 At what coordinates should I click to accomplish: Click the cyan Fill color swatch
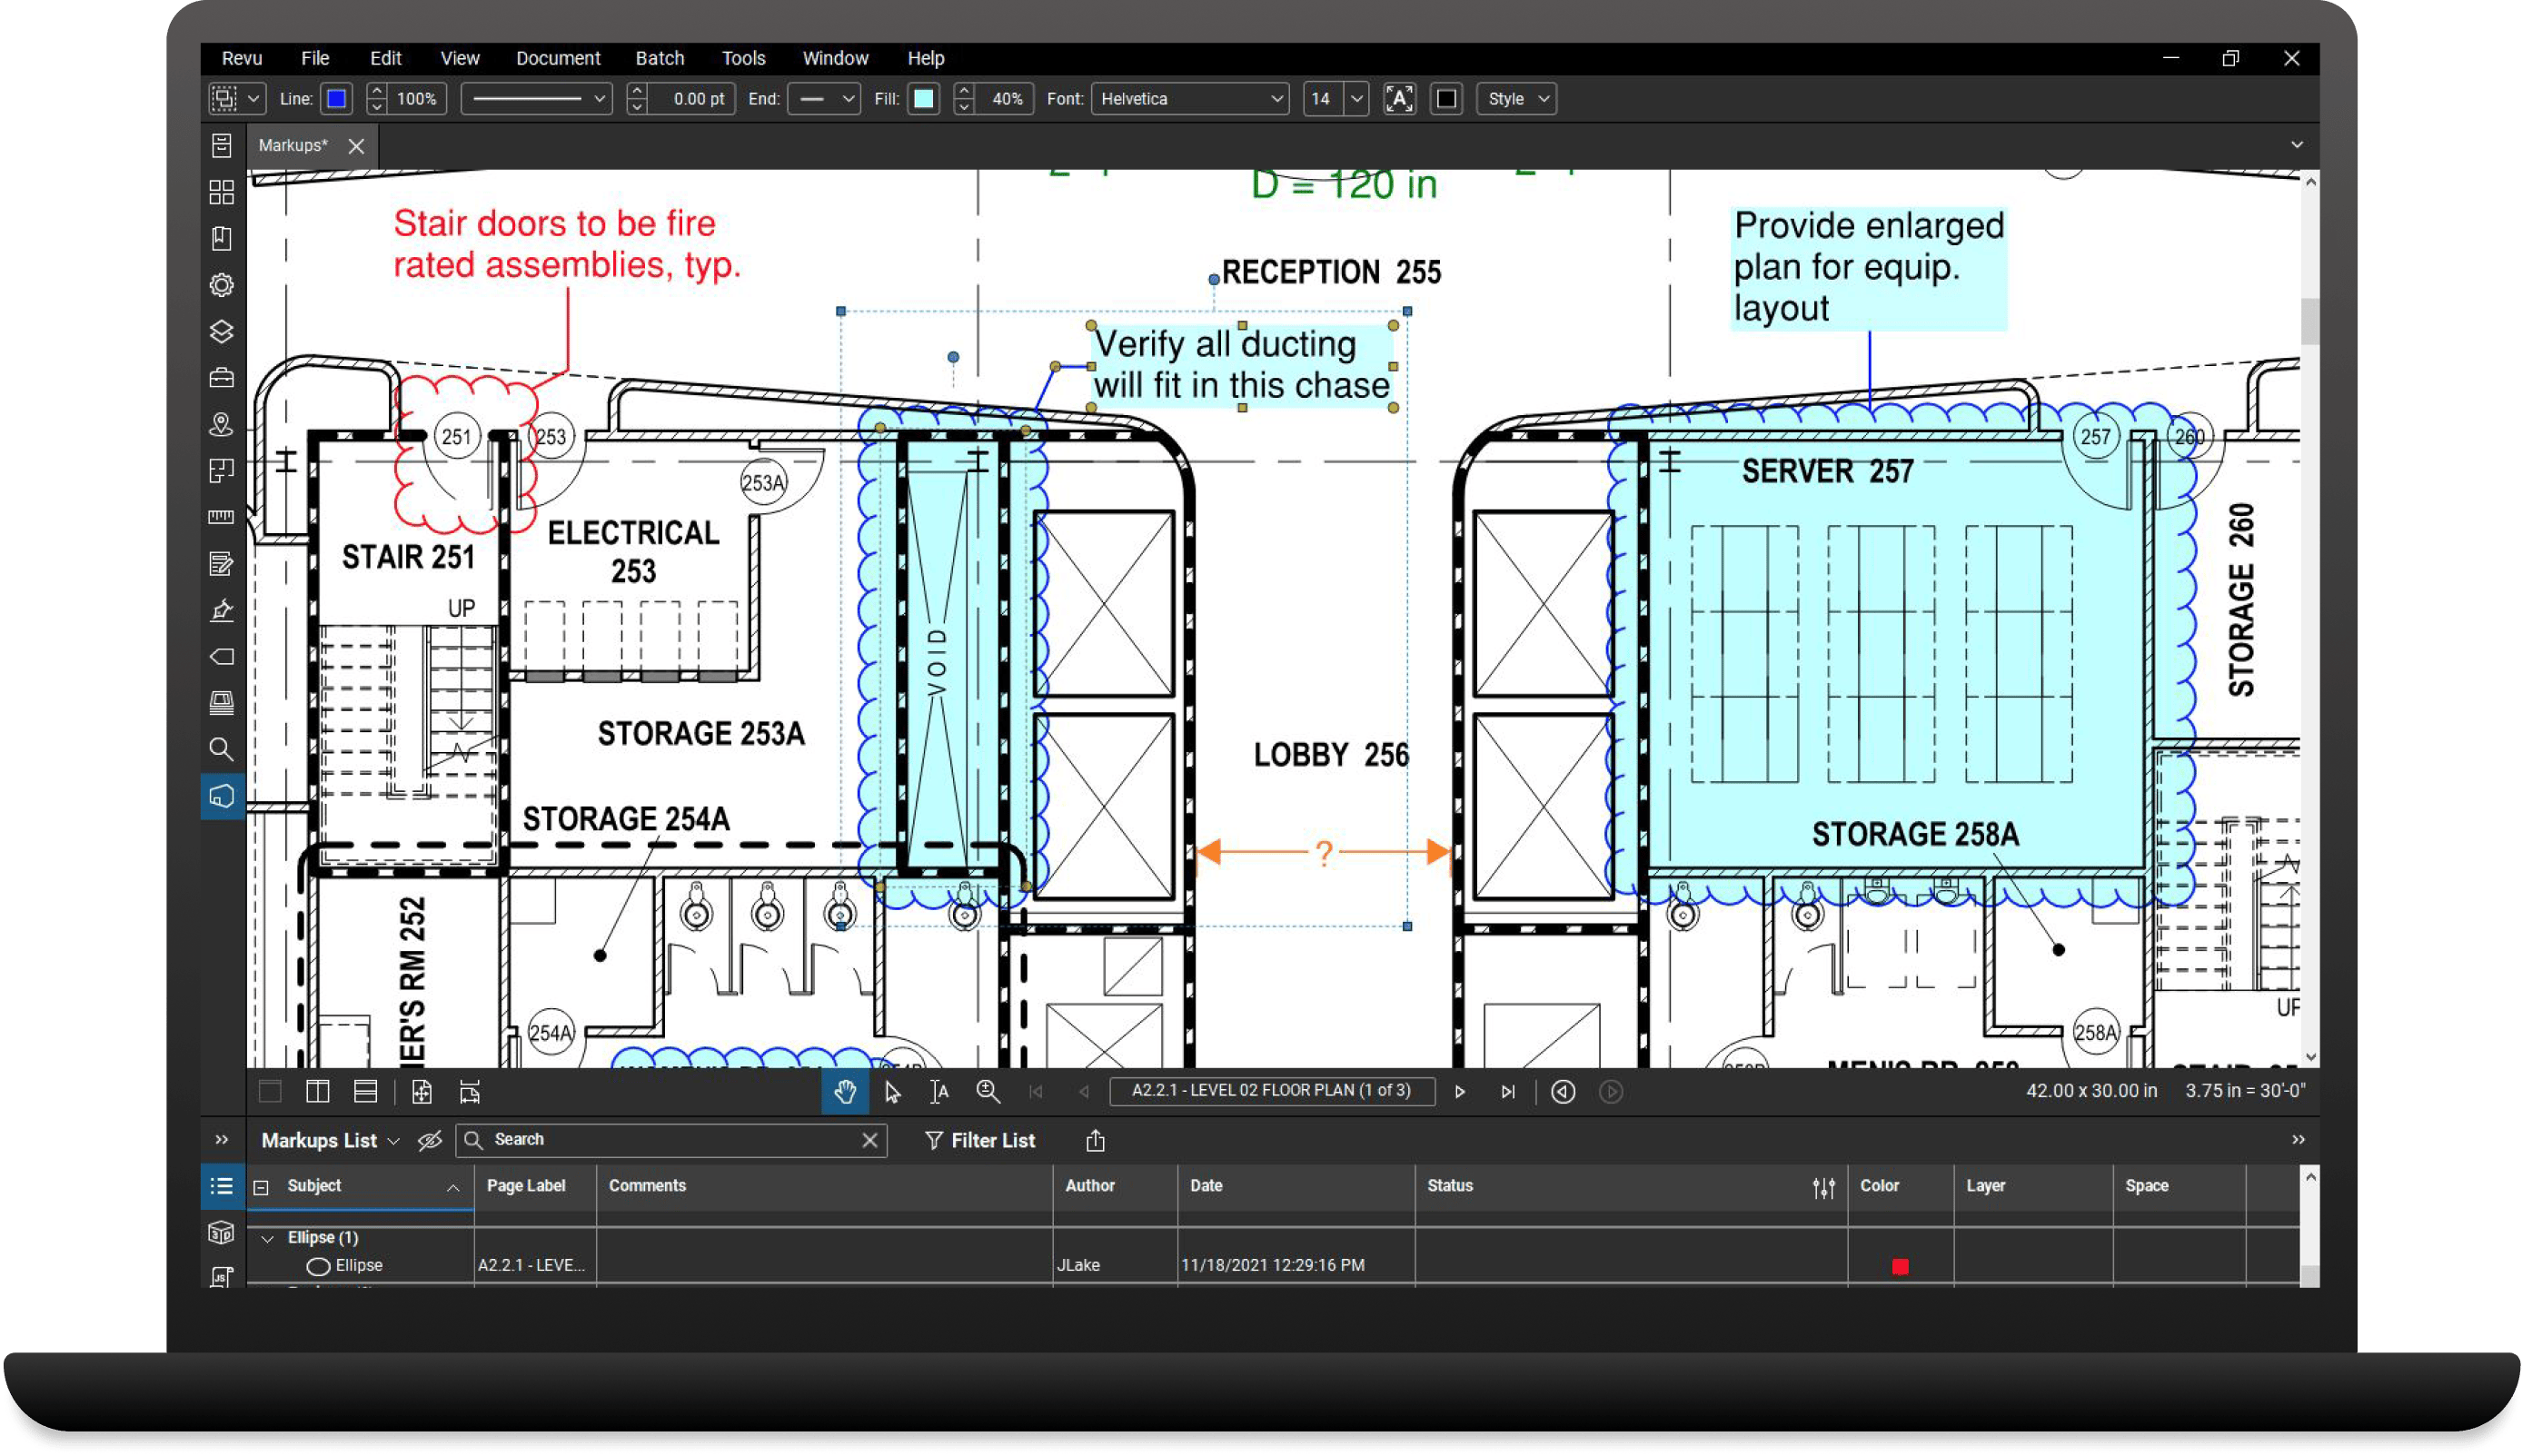[924, 99]
